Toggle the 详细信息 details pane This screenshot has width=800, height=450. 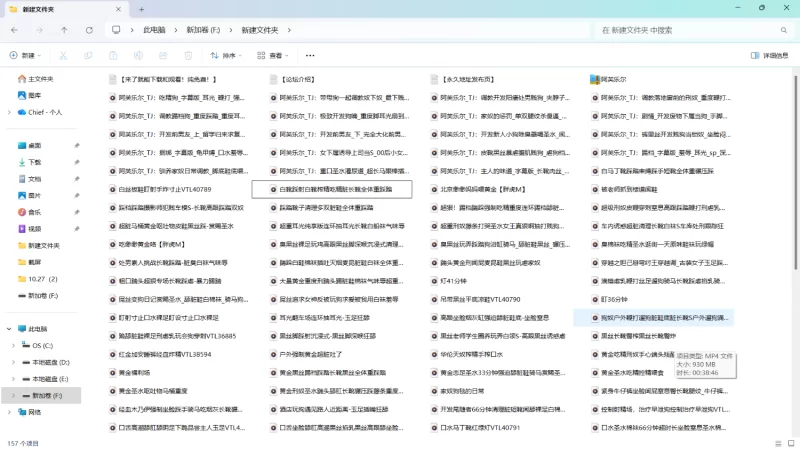(x=769, y=55)
